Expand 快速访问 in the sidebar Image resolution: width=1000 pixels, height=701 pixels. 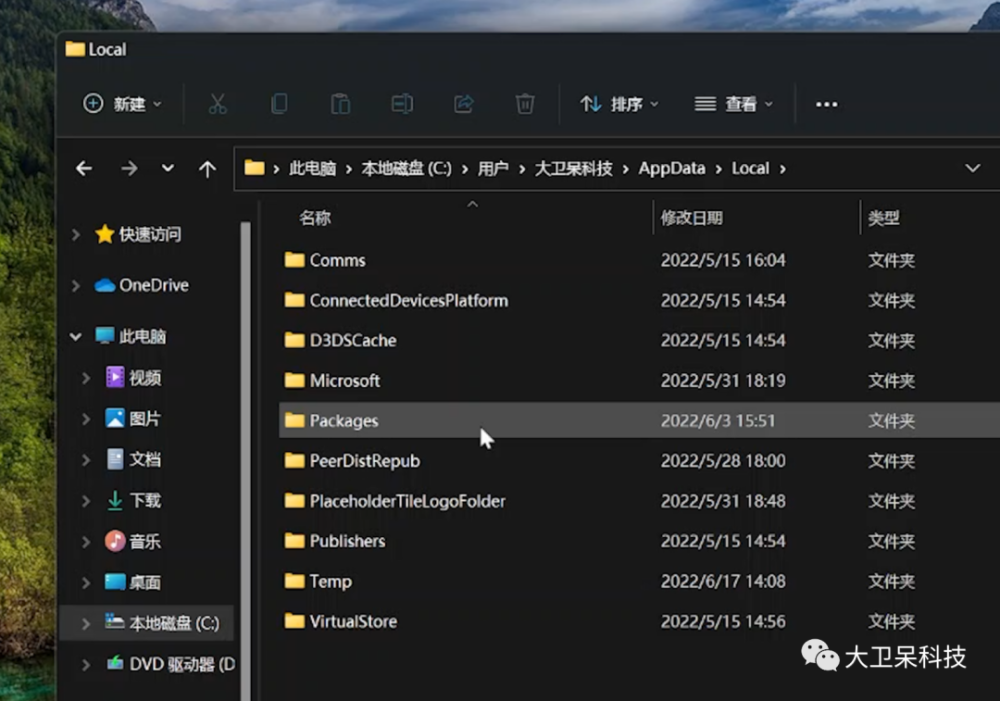[x=76, y=235]
